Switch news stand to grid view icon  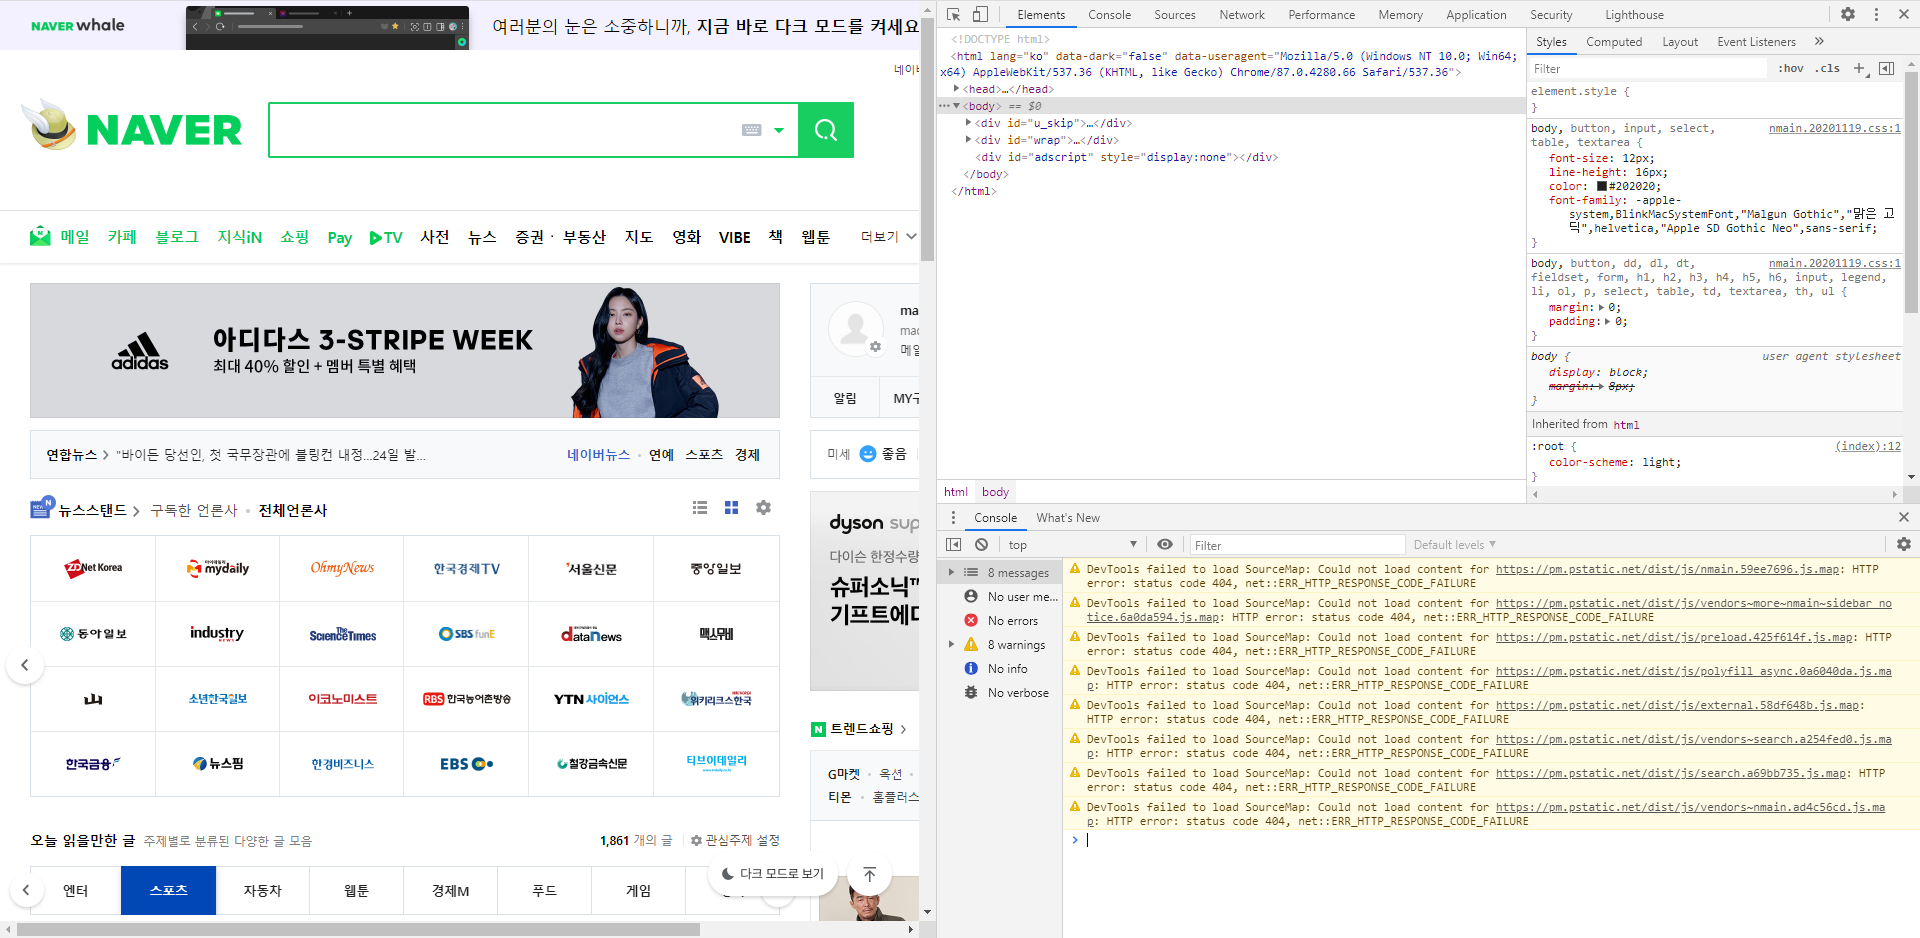(x=731, y=508)
